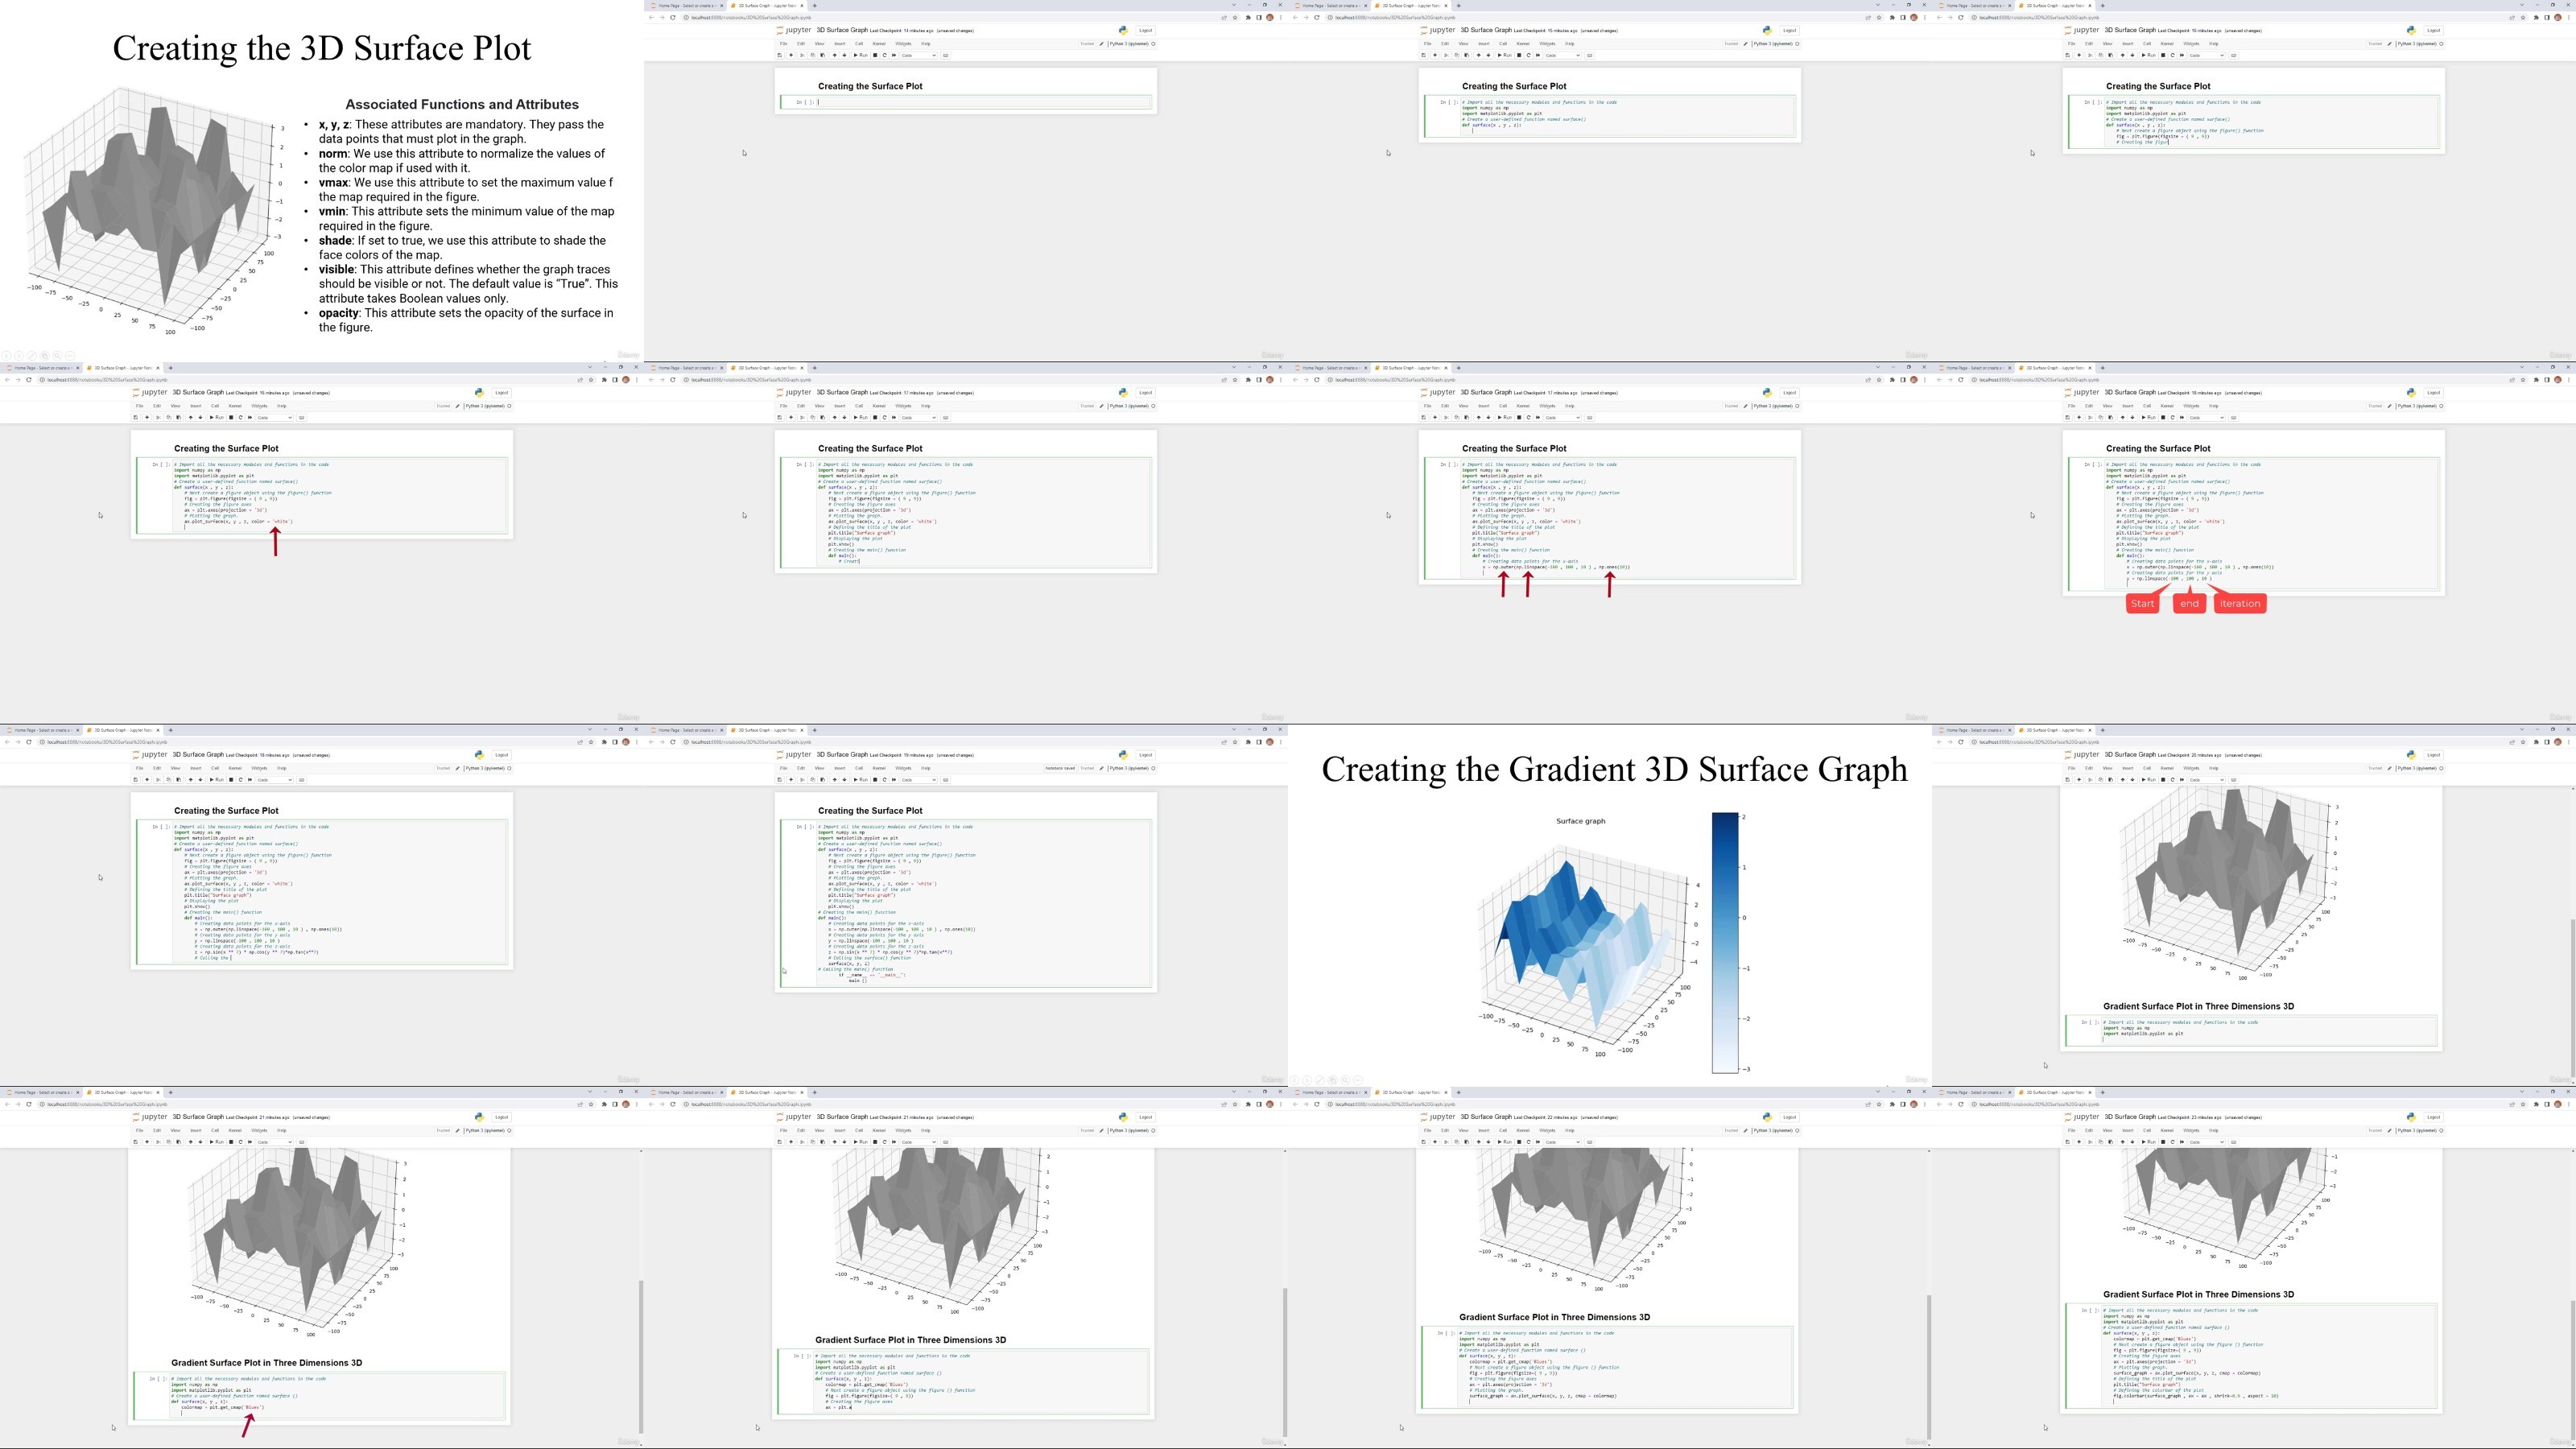
Task: In the Start/end/iteration frame, open the Code cell-type dropdown
Action: tap(2207, 417)
